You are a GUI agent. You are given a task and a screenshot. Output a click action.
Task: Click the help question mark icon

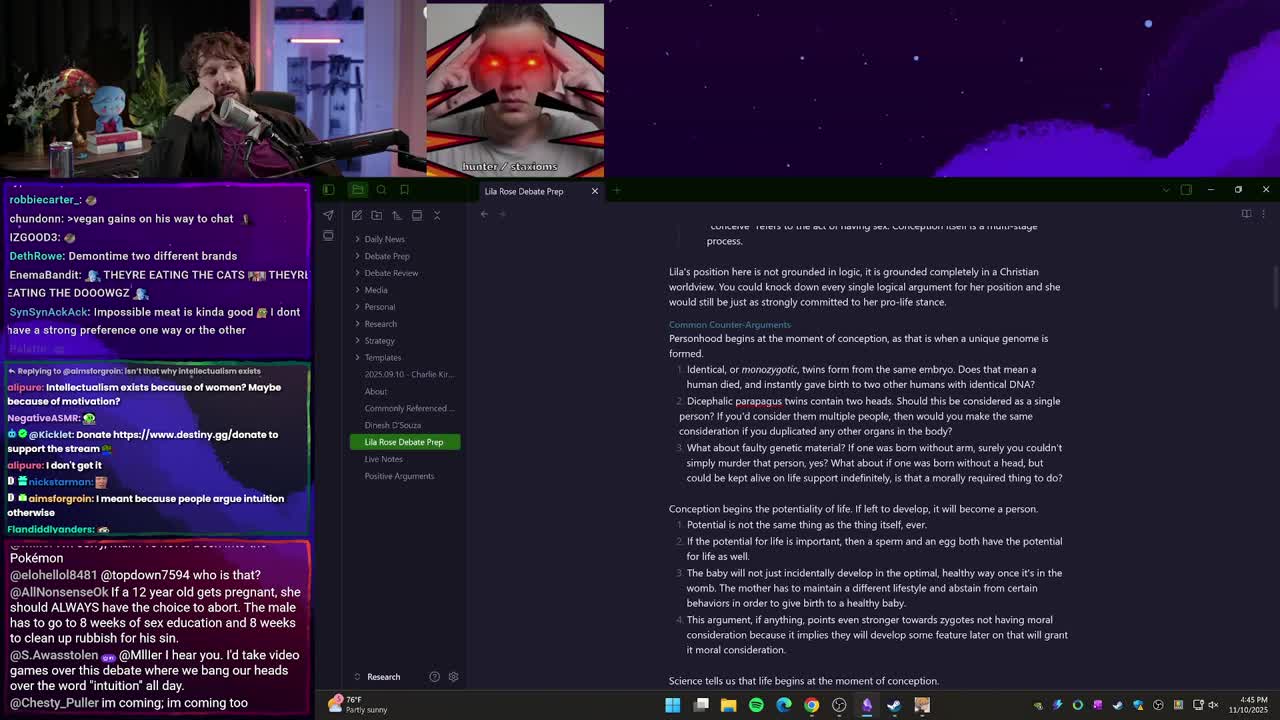[434, 677]
